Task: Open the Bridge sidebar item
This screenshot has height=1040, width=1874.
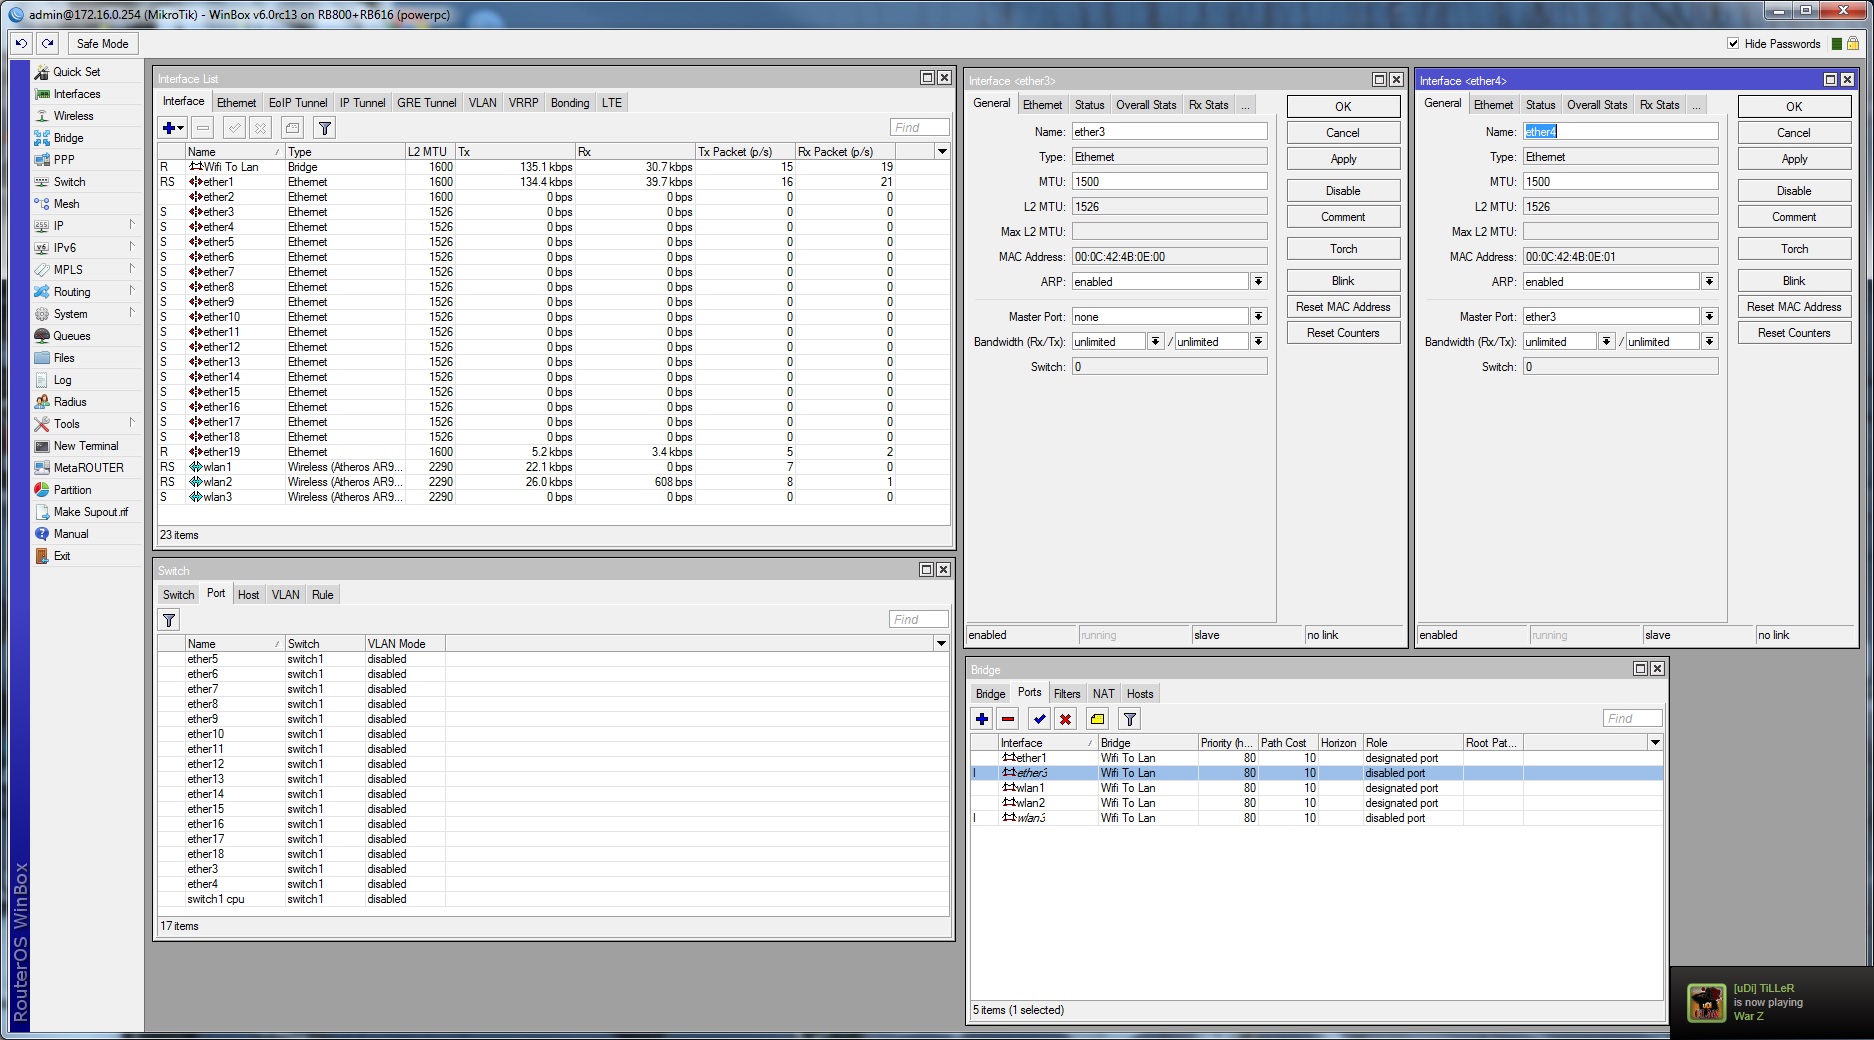Action: tap(68, 138)
